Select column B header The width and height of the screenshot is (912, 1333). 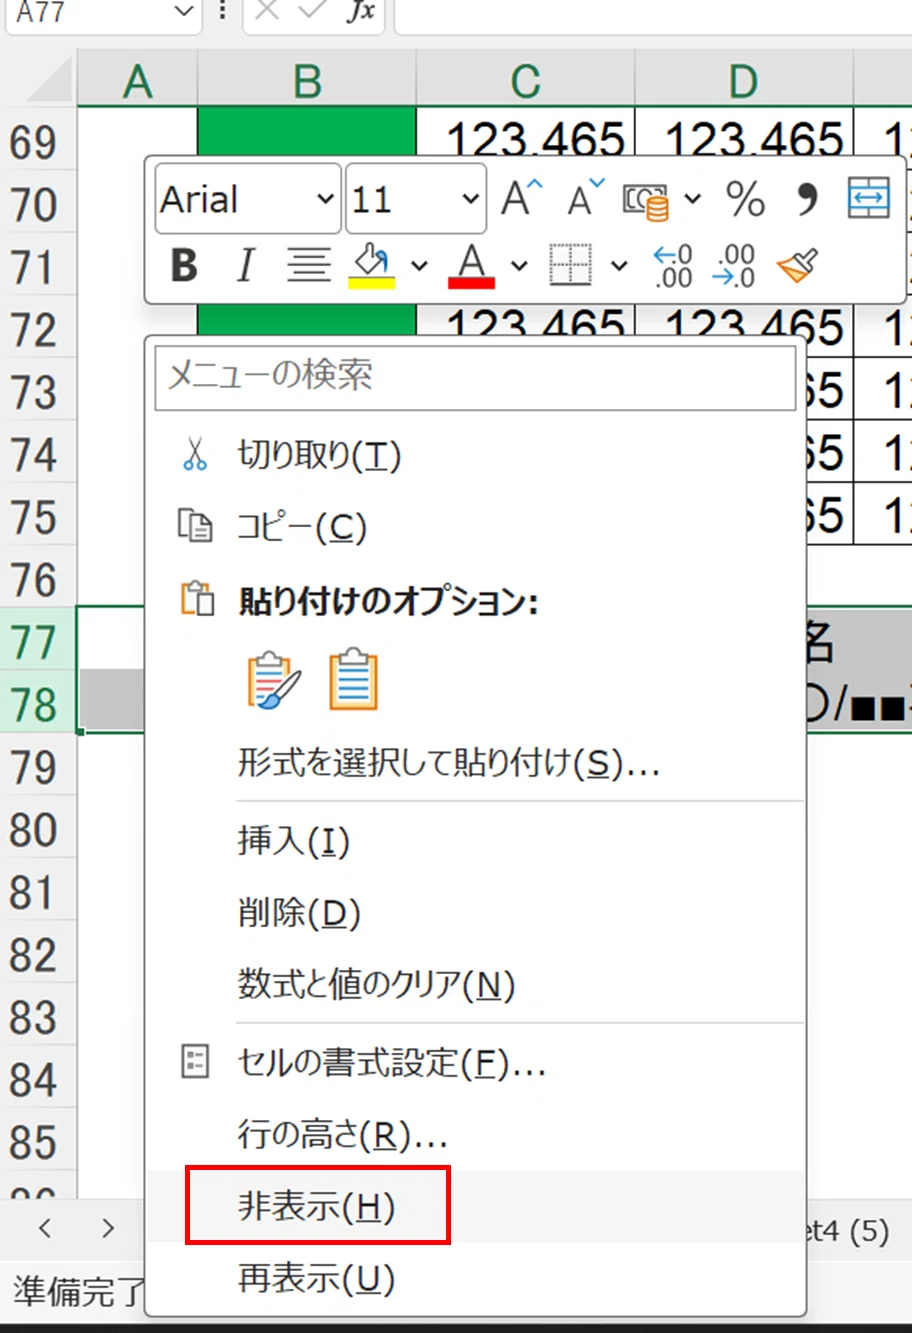(307, 81)
